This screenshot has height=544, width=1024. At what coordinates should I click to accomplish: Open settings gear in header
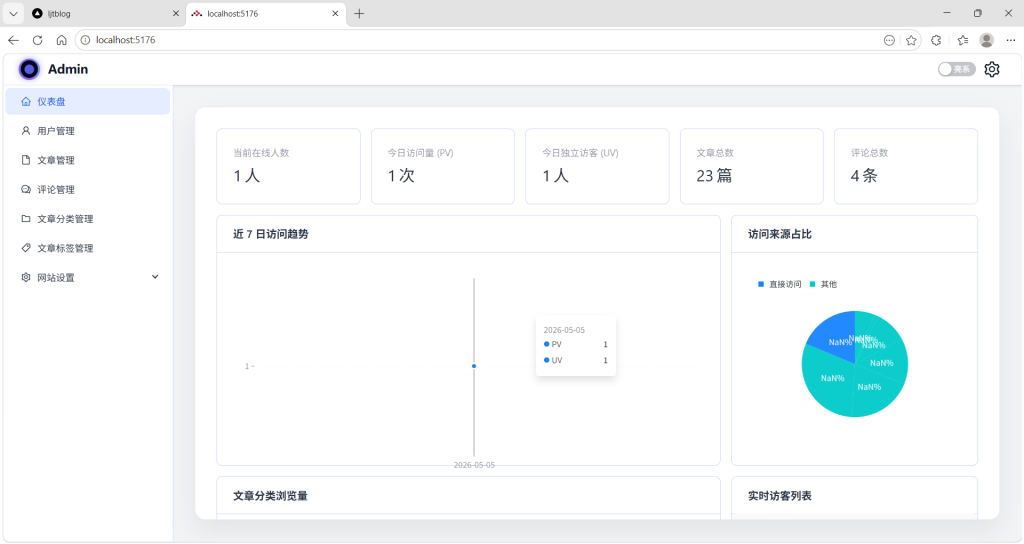coord(991,69)
